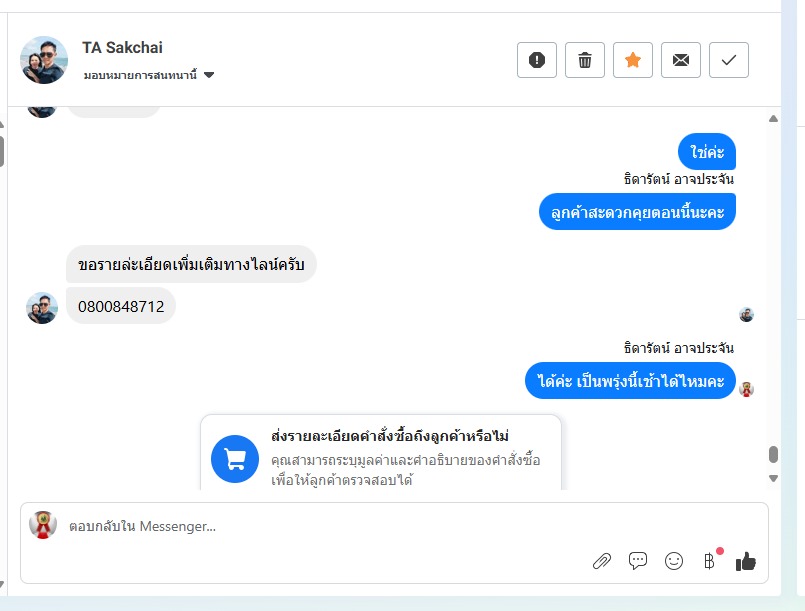Screen dimensions: 805x611
Task: Open the TA Sakchai contact name
Action: 122,48
